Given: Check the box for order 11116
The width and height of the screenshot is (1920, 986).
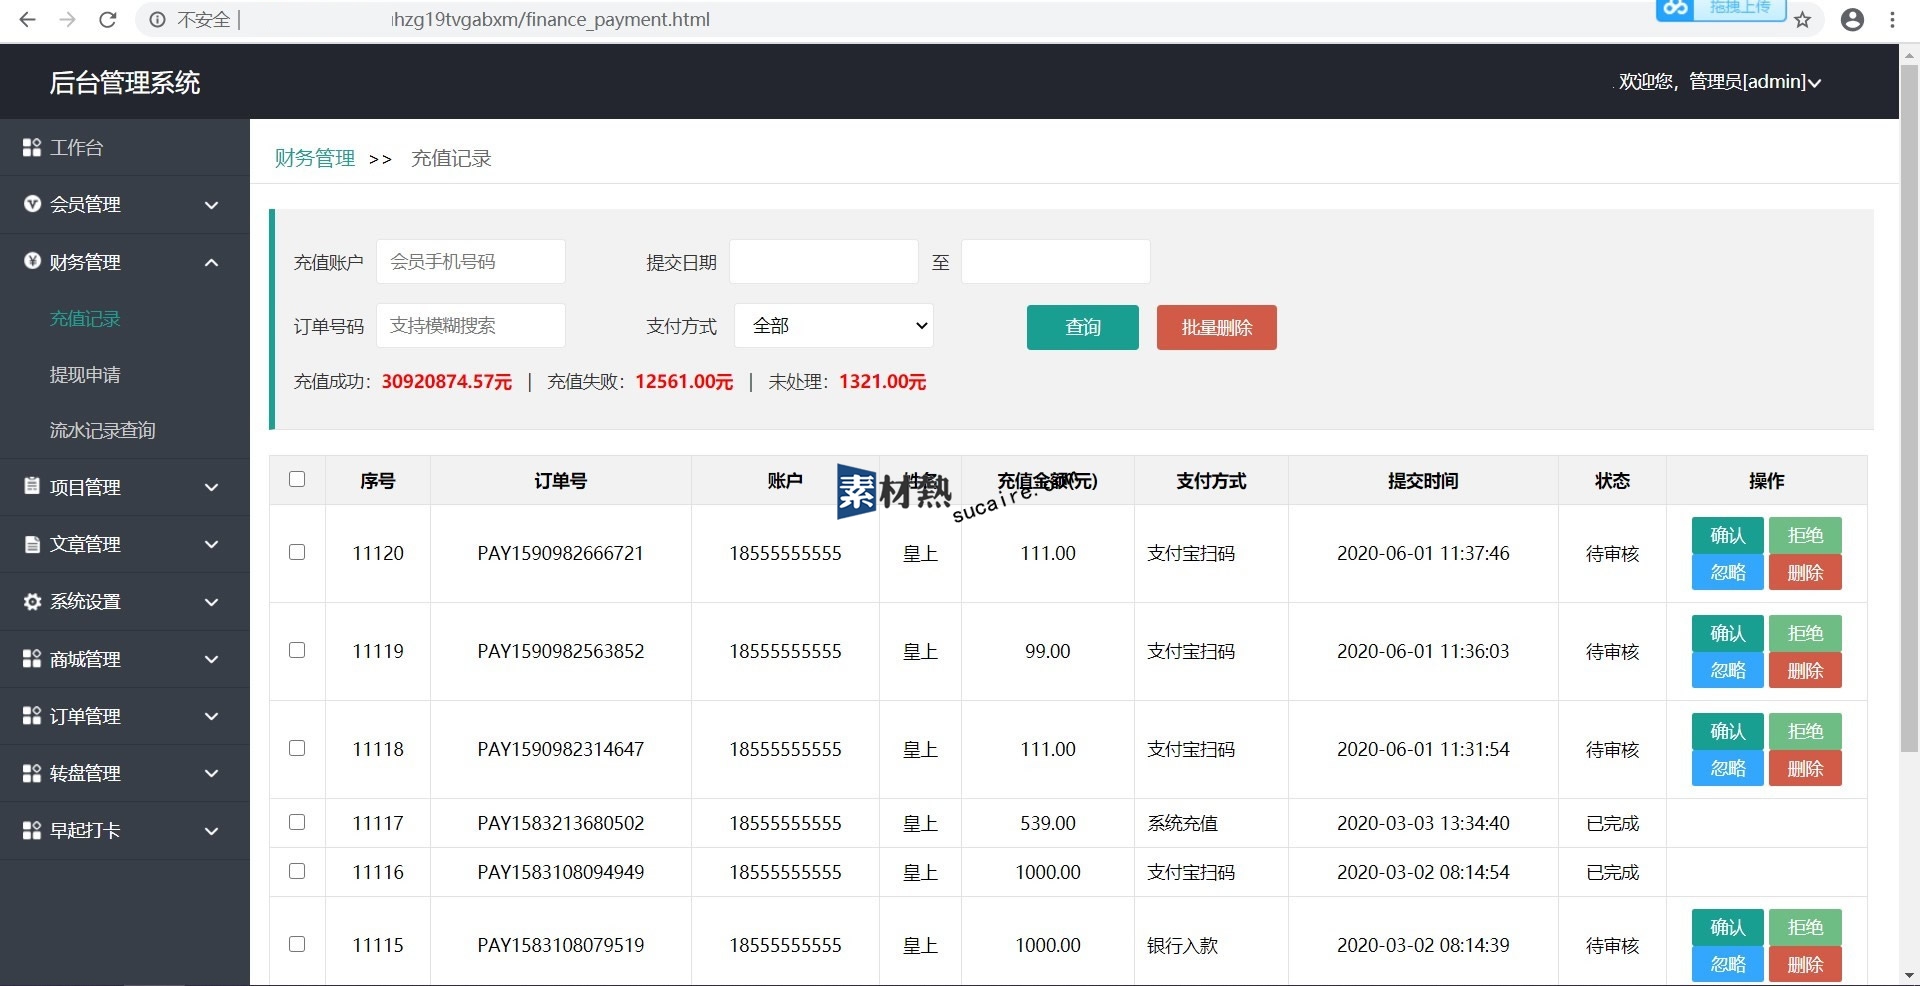Looking at the screenshot, I should pyautogui.click(x=297, y=871).
